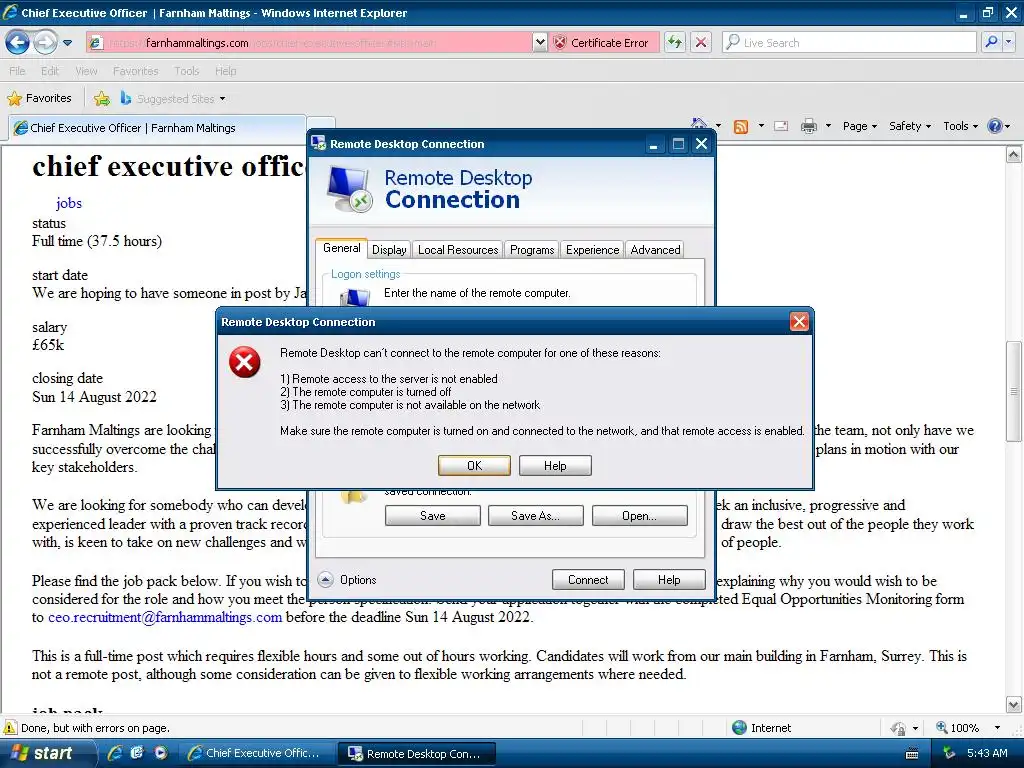Viewport: 1024px width, 768px height.
Task: Maximize the Remote Desktop Connection window
Action: pyautogui.click(x=679, y=144)
